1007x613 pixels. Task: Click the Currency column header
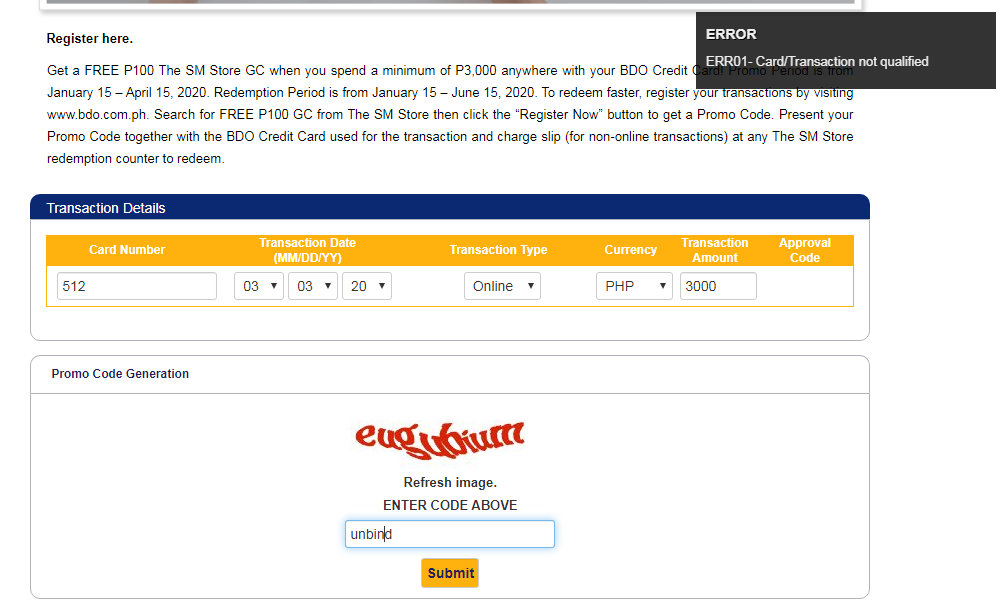coord(631,250)
